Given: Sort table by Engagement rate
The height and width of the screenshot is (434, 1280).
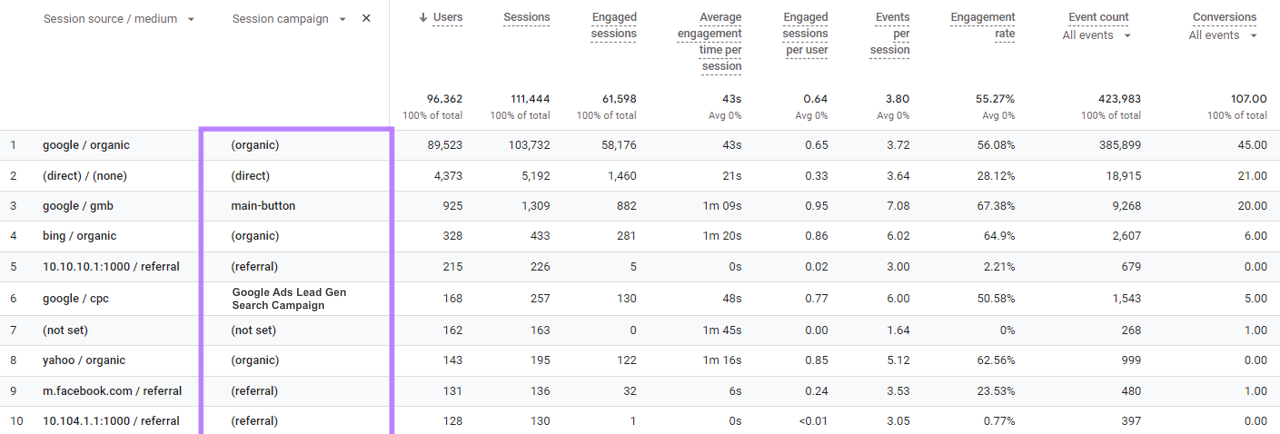Looking at the screenshot, I should (x=982, y=25).
